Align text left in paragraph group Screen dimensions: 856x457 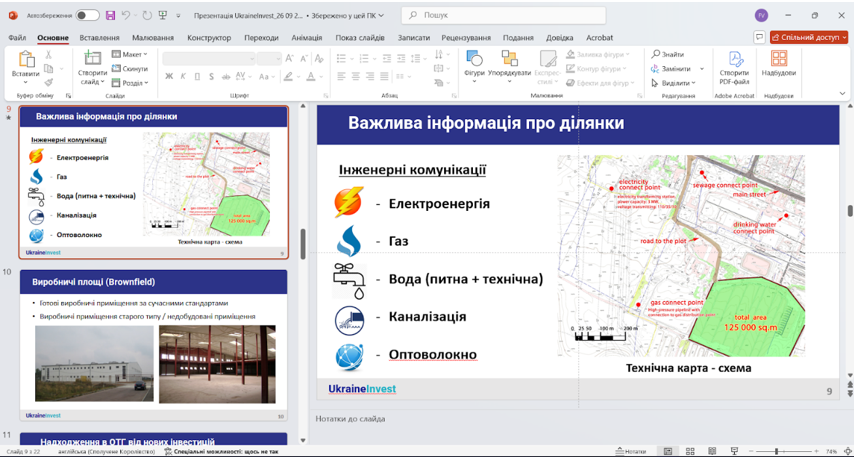(x=341, y=76)
